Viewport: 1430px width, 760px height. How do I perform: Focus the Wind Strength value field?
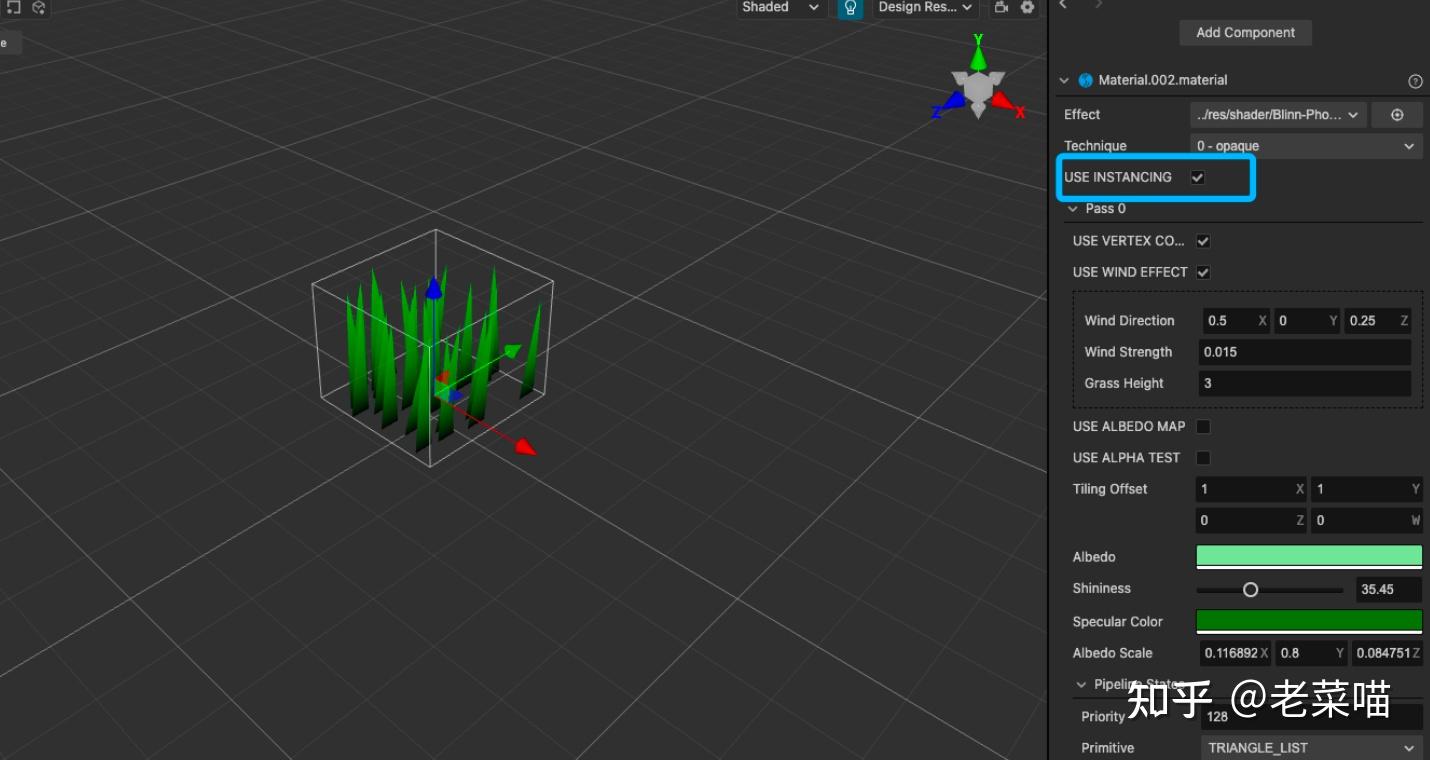1305,352
